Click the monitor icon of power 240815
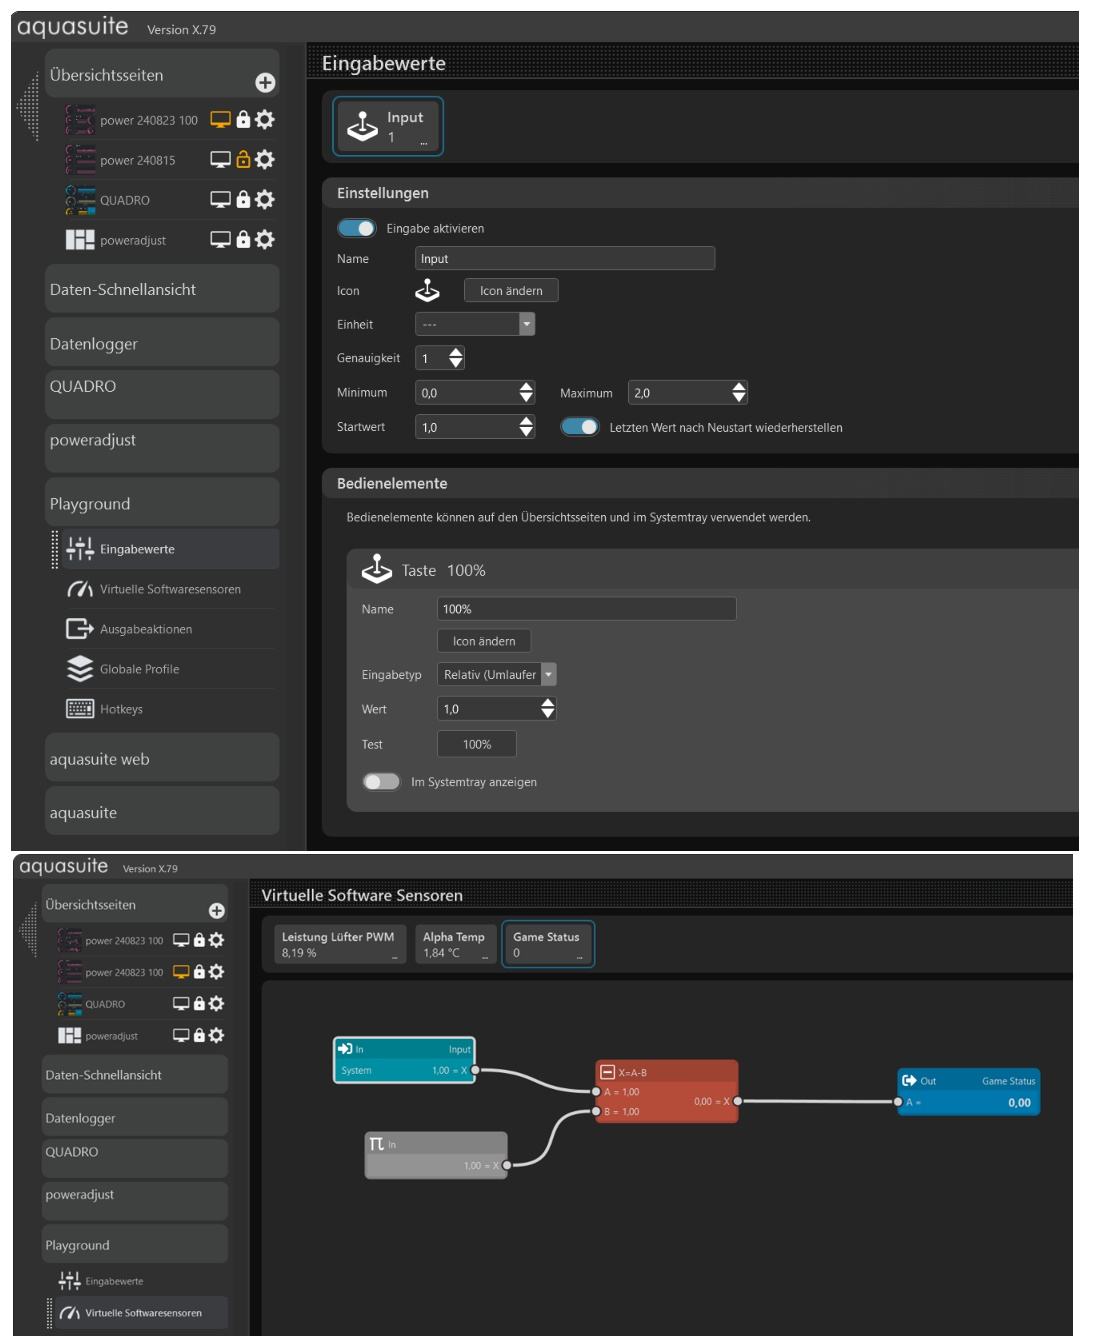The width and height of the screenshot is (1107, 1342). click(220, 159)
